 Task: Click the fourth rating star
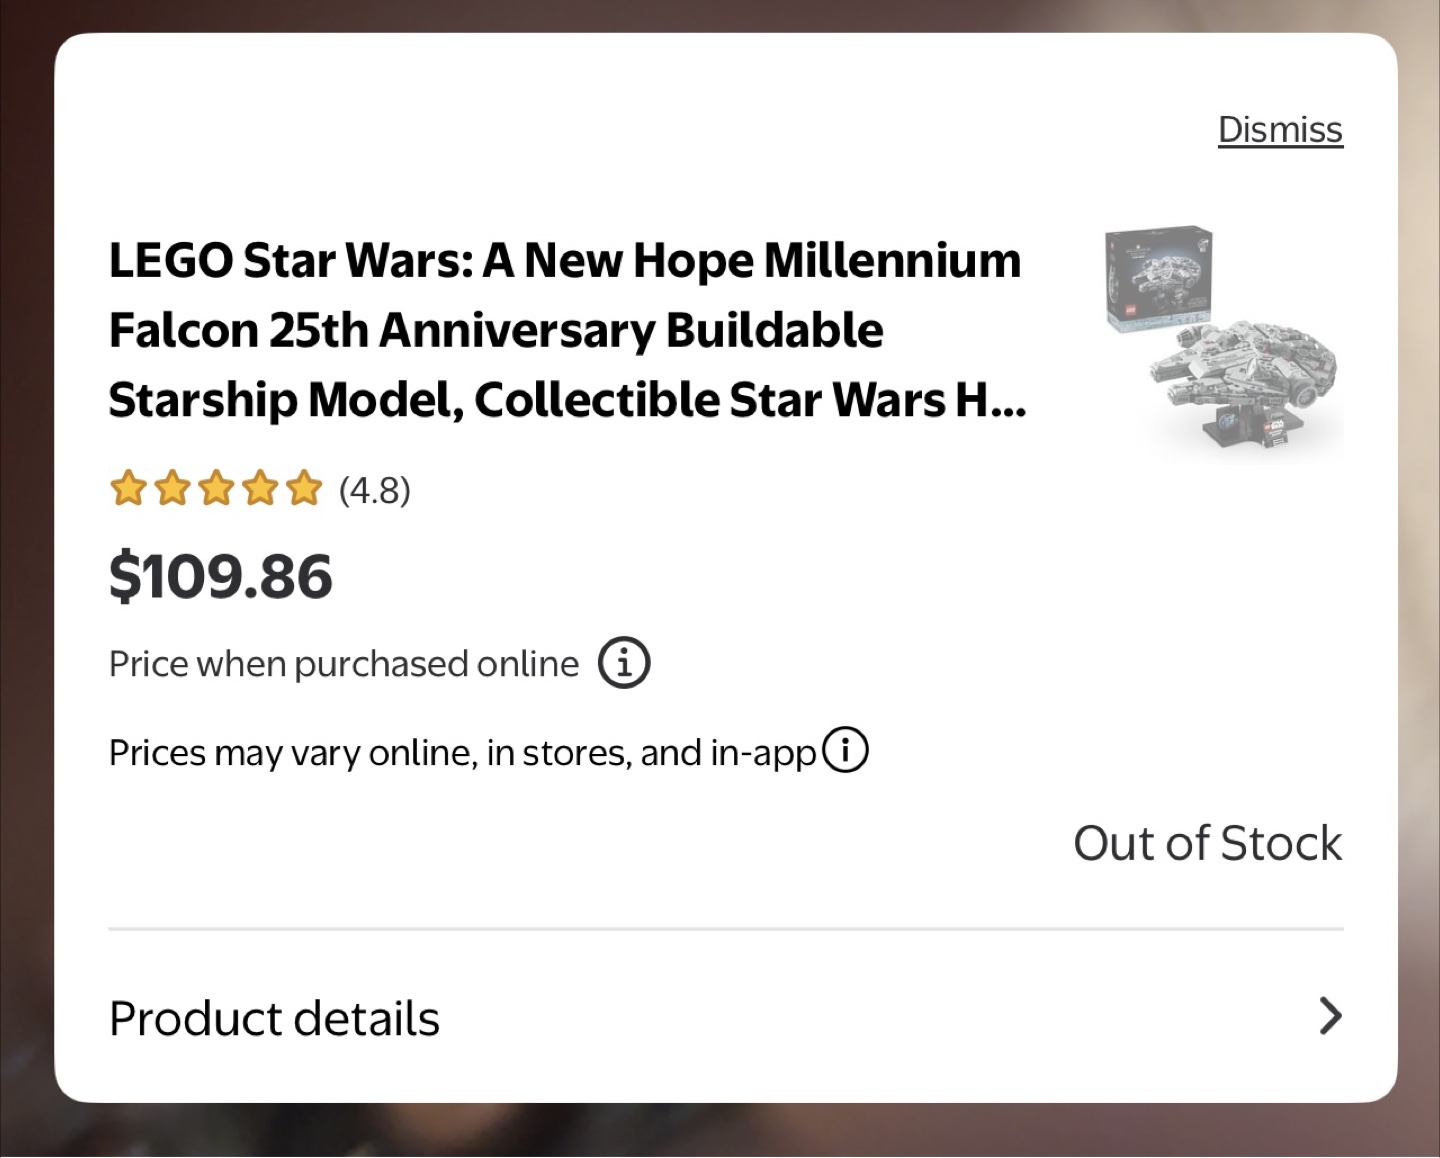(258, 489)
